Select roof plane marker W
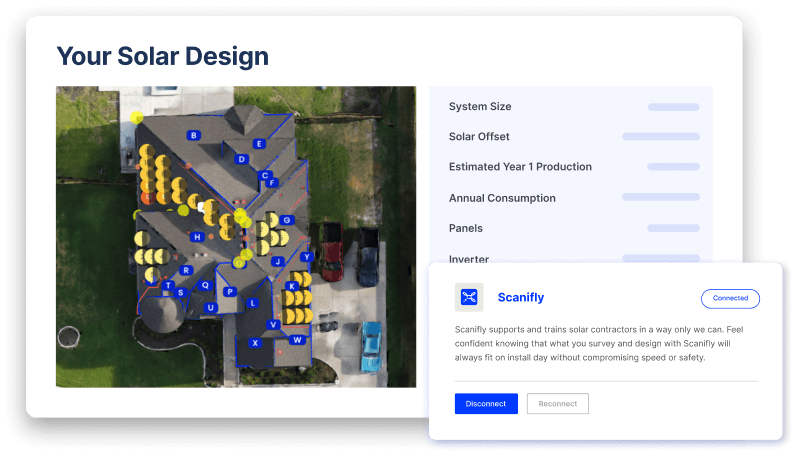 [x=297, y=340]
